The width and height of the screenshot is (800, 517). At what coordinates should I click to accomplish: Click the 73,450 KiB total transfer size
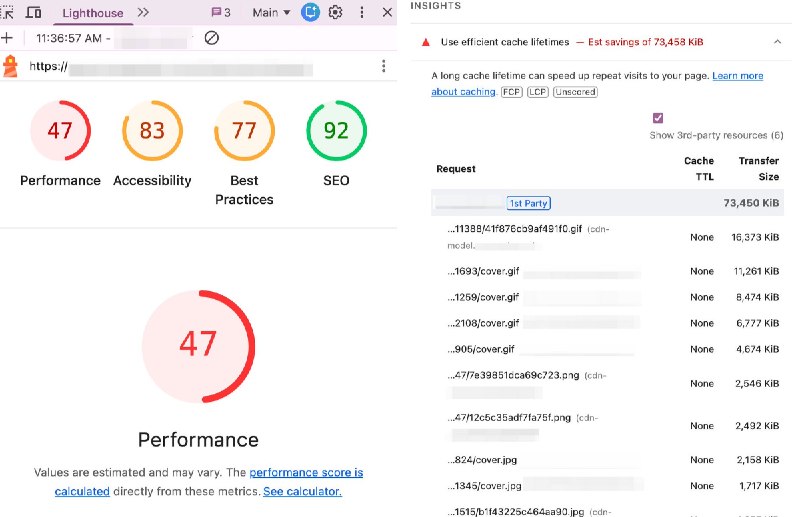click(x=751, y=203)
